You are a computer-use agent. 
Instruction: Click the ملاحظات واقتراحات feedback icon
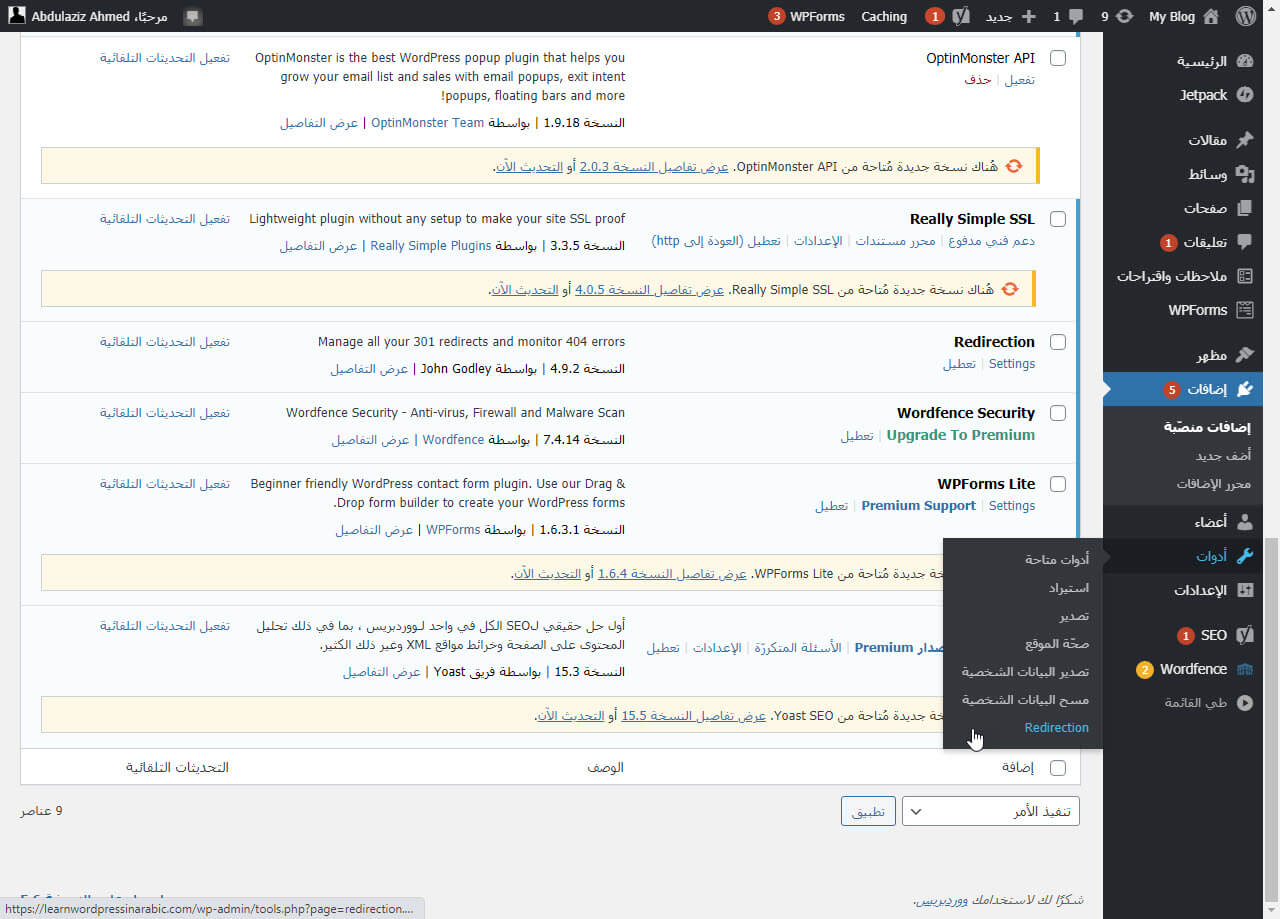tap(1245, 276)
